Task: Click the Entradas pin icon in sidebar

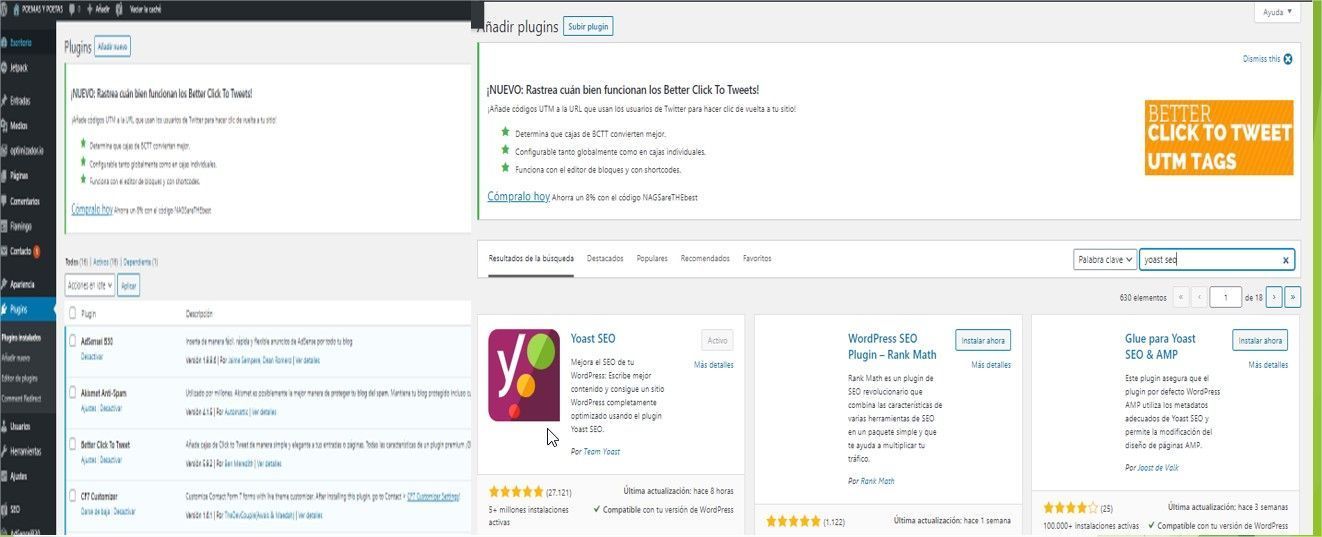Action: [5, 101]
